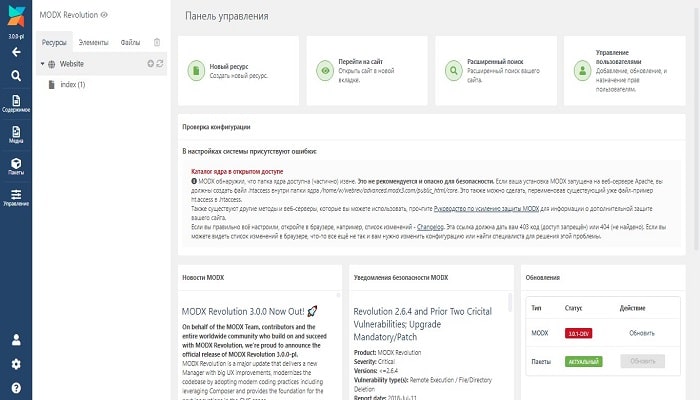Open the Содержимое menu in sidebar
The width and height of the screenshot is (700, 400).
tap(16, 104)
